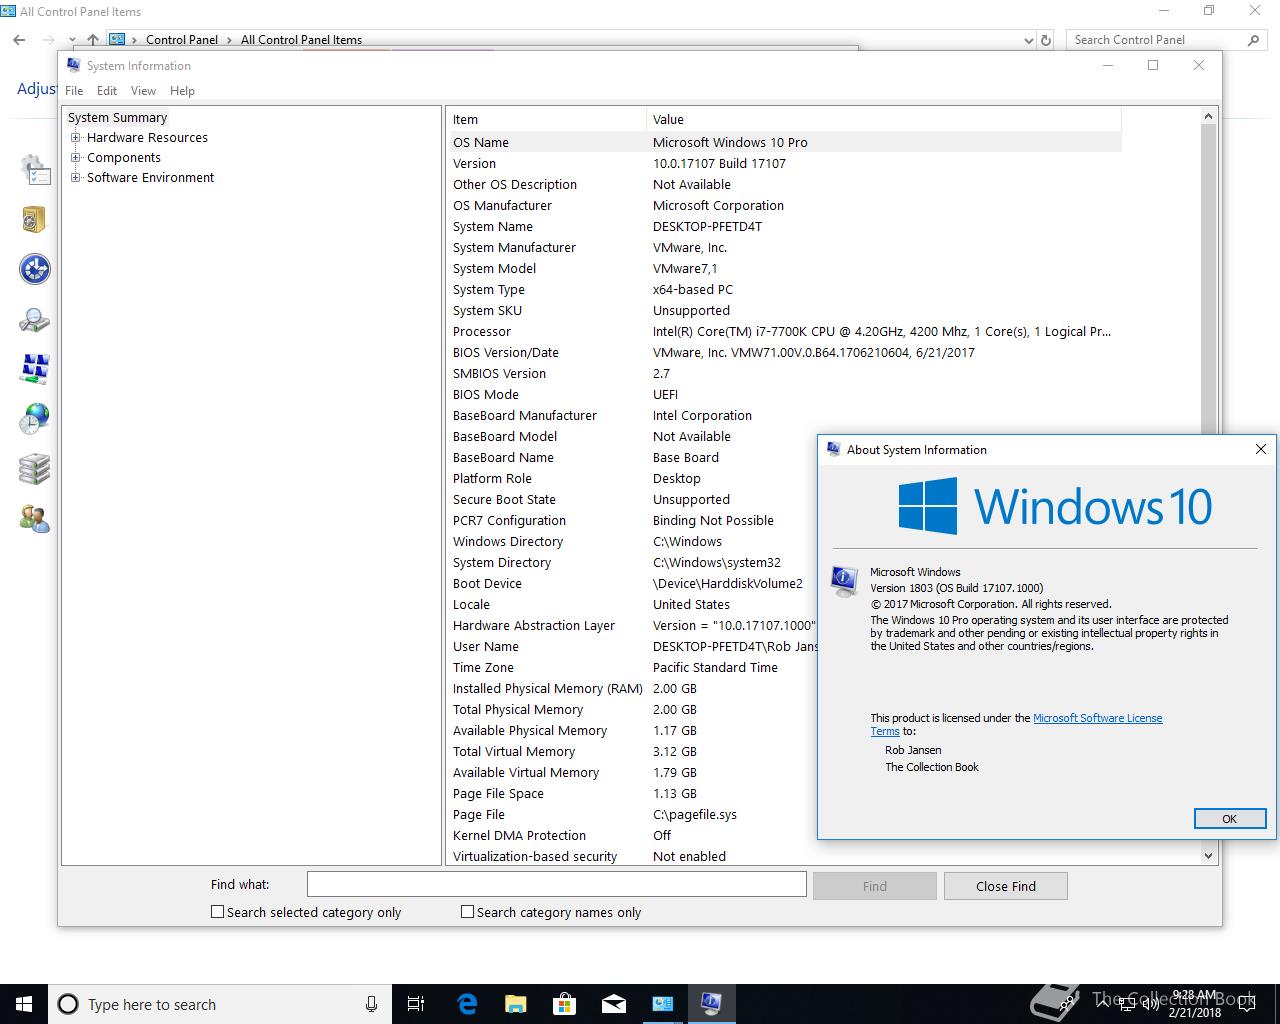The width and height of the screenshot is (1280, 1024).
Task: Open the chevron after the Control Panel breadcrumb
Action: (x=230, y=40)
